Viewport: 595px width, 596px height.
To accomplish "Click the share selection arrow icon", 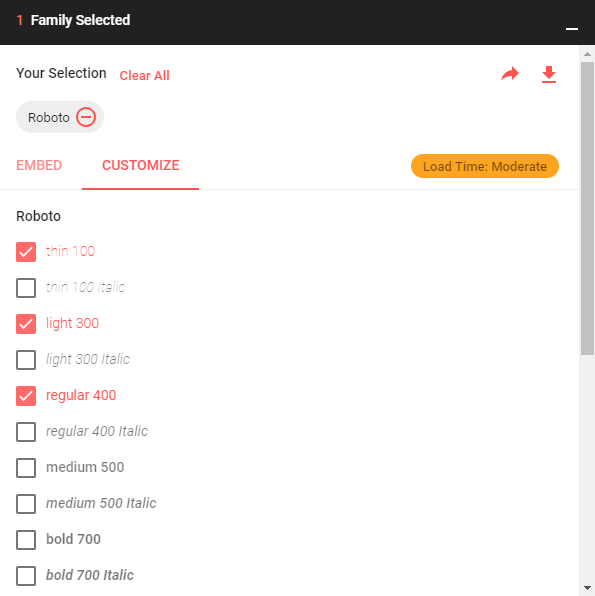I will 510,74.
